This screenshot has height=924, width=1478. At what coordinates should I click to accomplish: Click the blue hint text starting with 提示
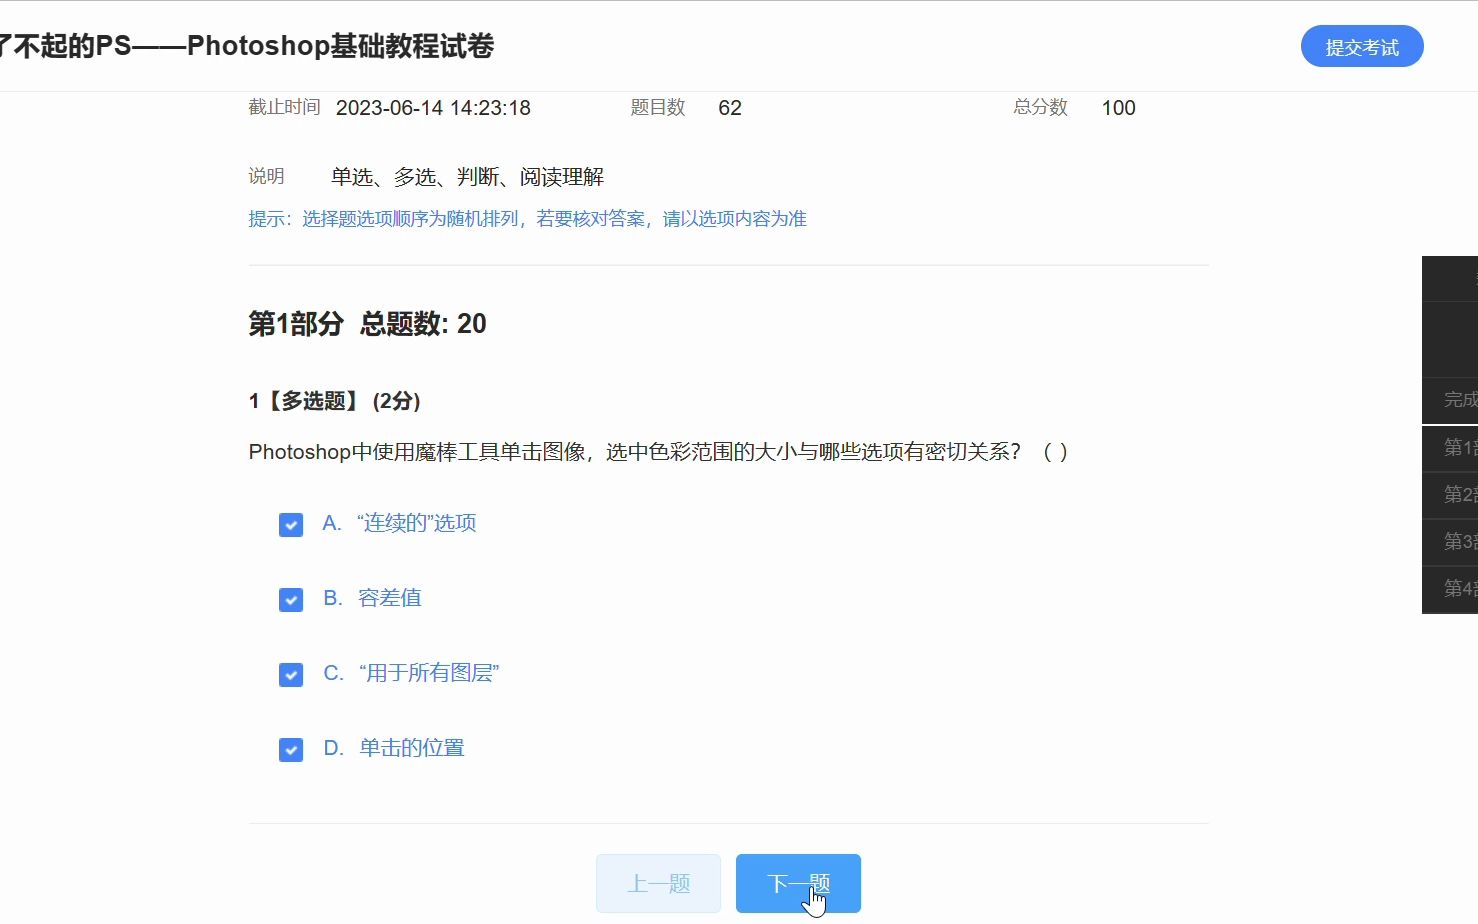527,219
